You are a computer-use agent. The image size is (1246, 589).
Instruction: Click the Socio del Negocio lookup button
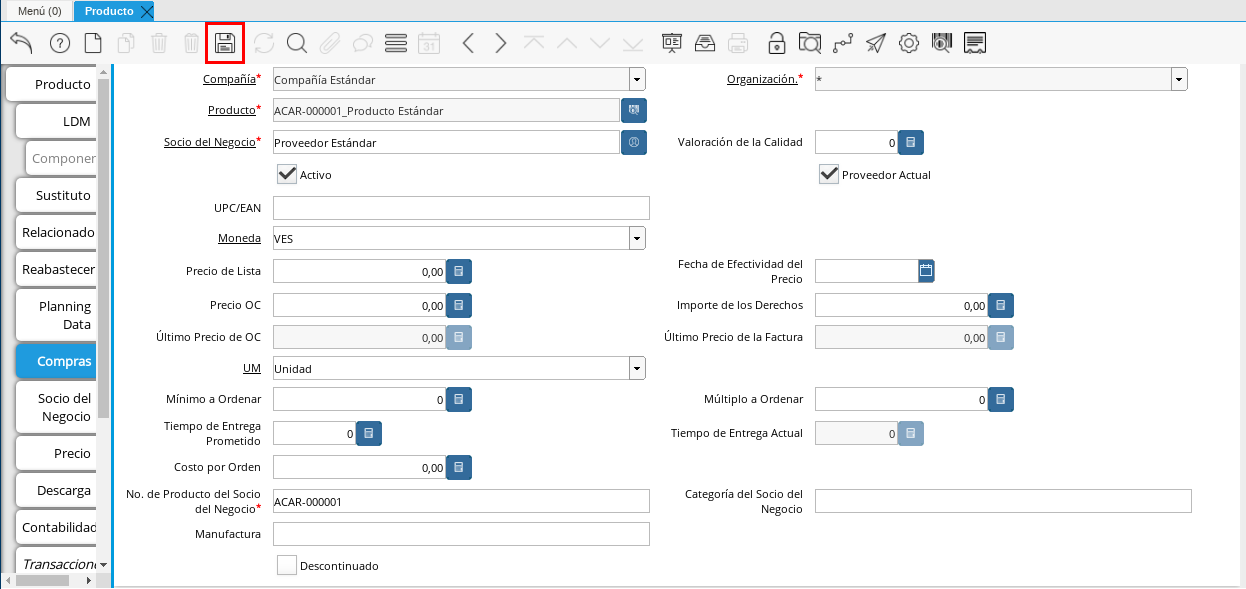tap(634, 143)
